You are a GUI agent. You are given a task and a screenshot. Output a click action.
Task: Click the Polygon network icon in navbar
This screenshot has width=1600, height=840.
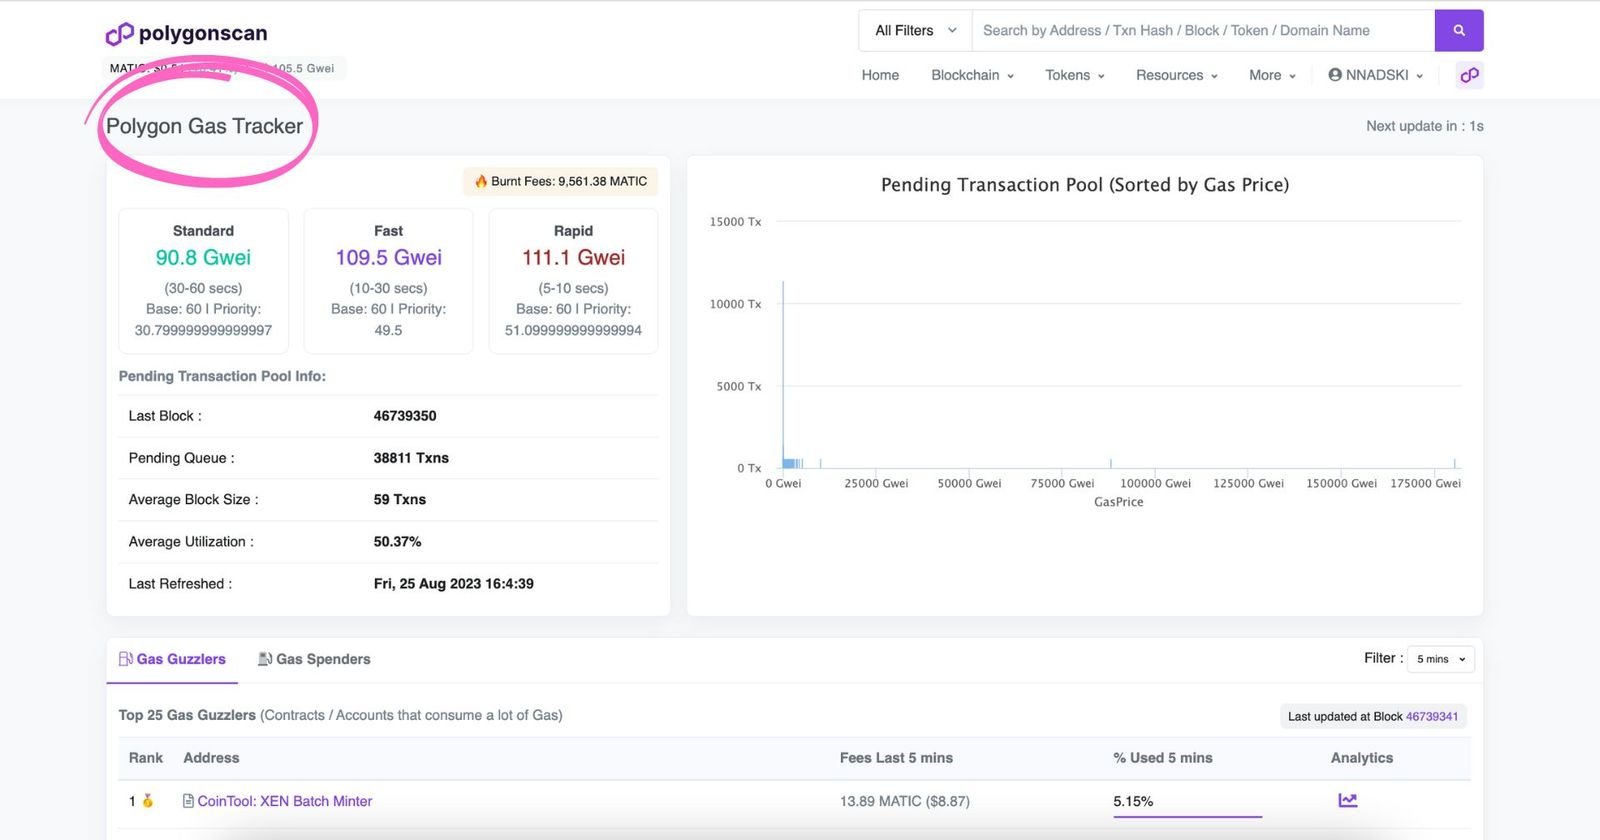(x=1469, y=75)
